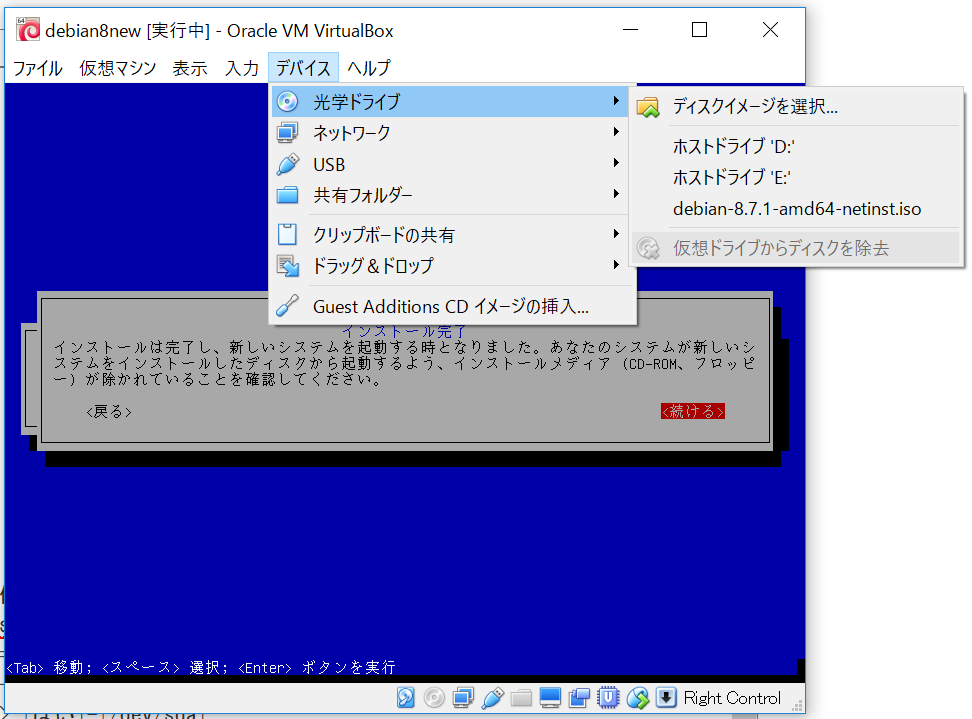Toggle the optical drive status indicator

(x=434, y=697)
